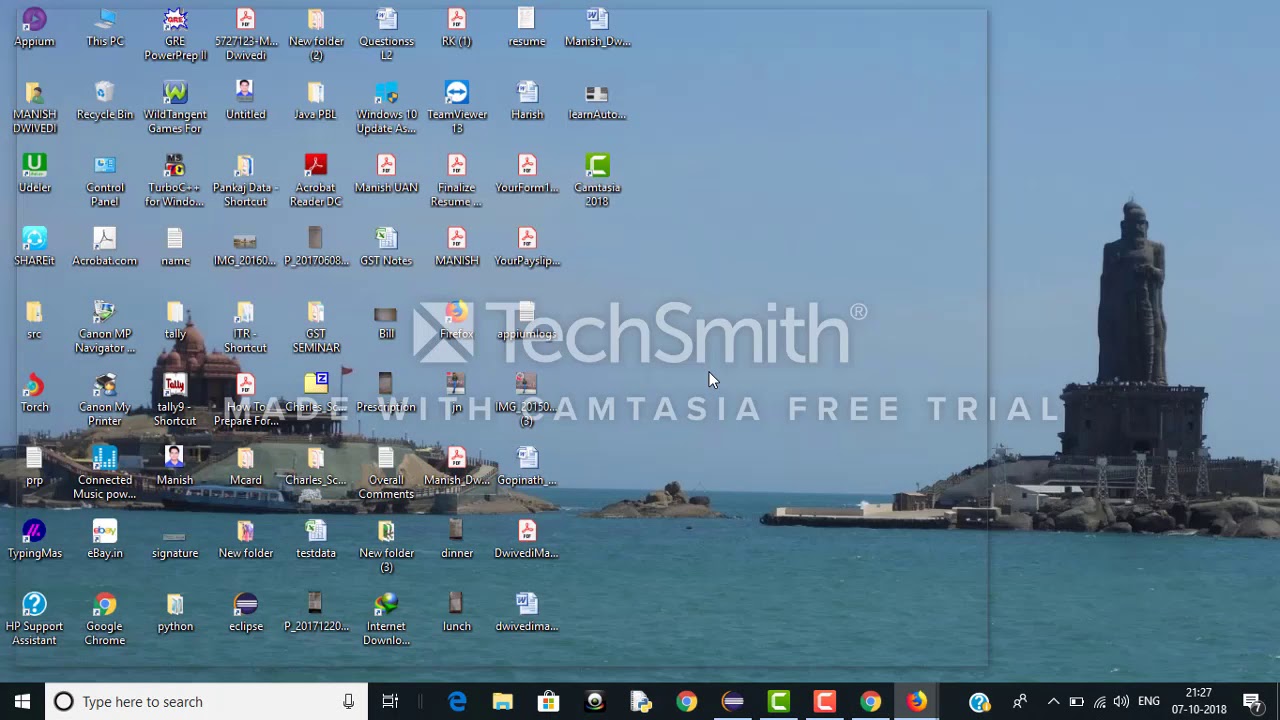Launch GRE PowerPrep II shortcut
Viewport: 1280px width, 720px height.
[x=175, y=35]
